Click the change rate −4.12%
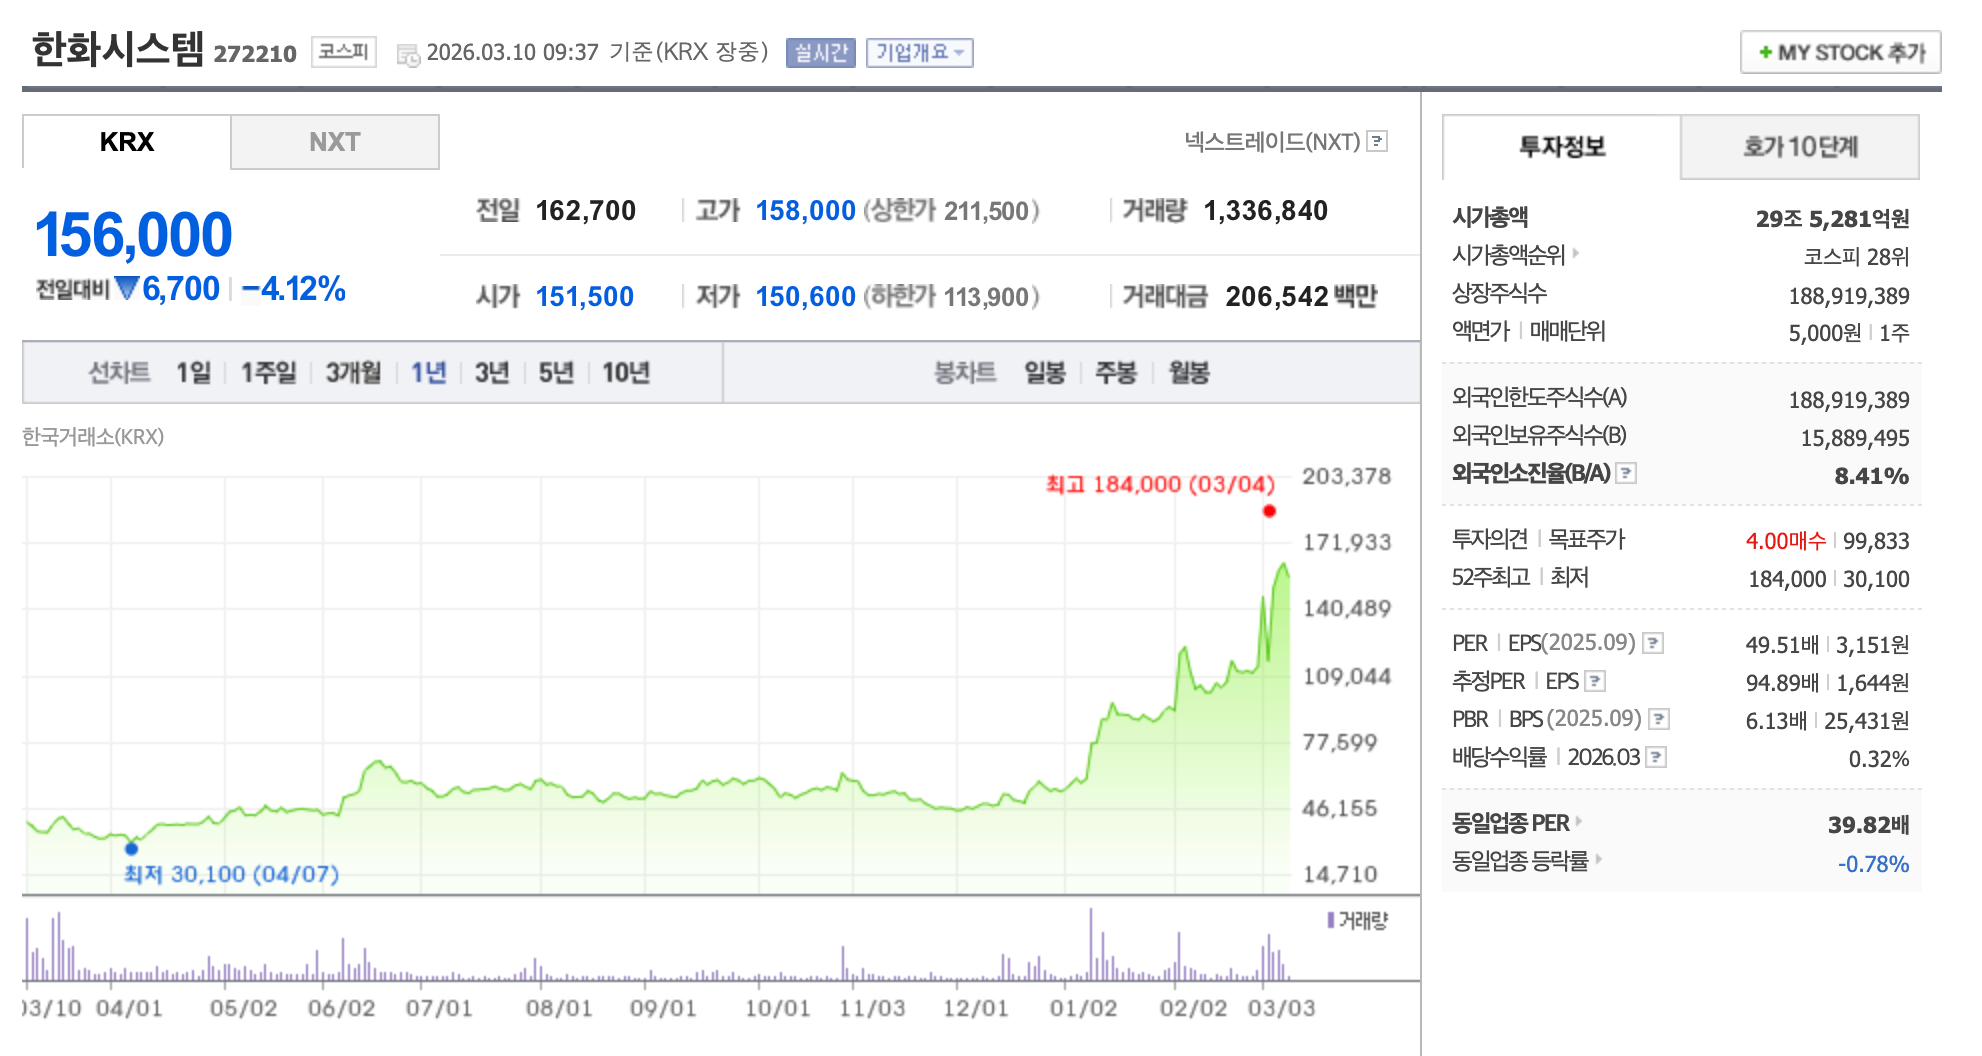This screenshot has height=1056, width=1982. [294, 289]
